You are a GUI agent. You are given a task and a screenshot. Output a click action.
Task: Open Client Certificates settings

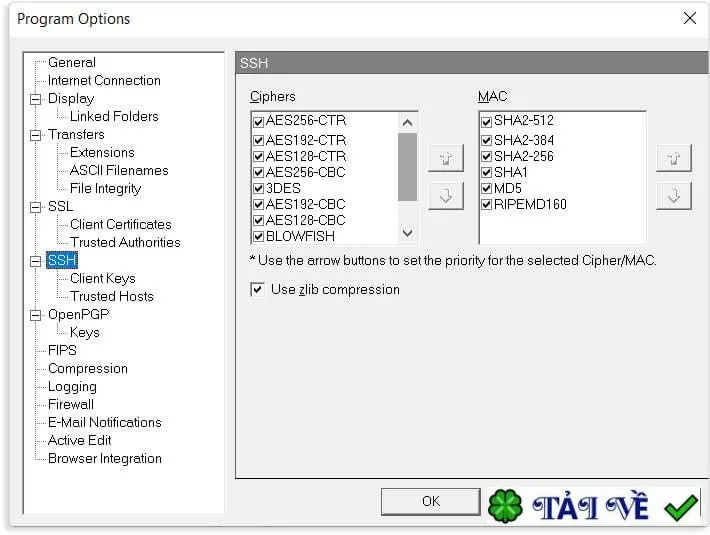120,225
